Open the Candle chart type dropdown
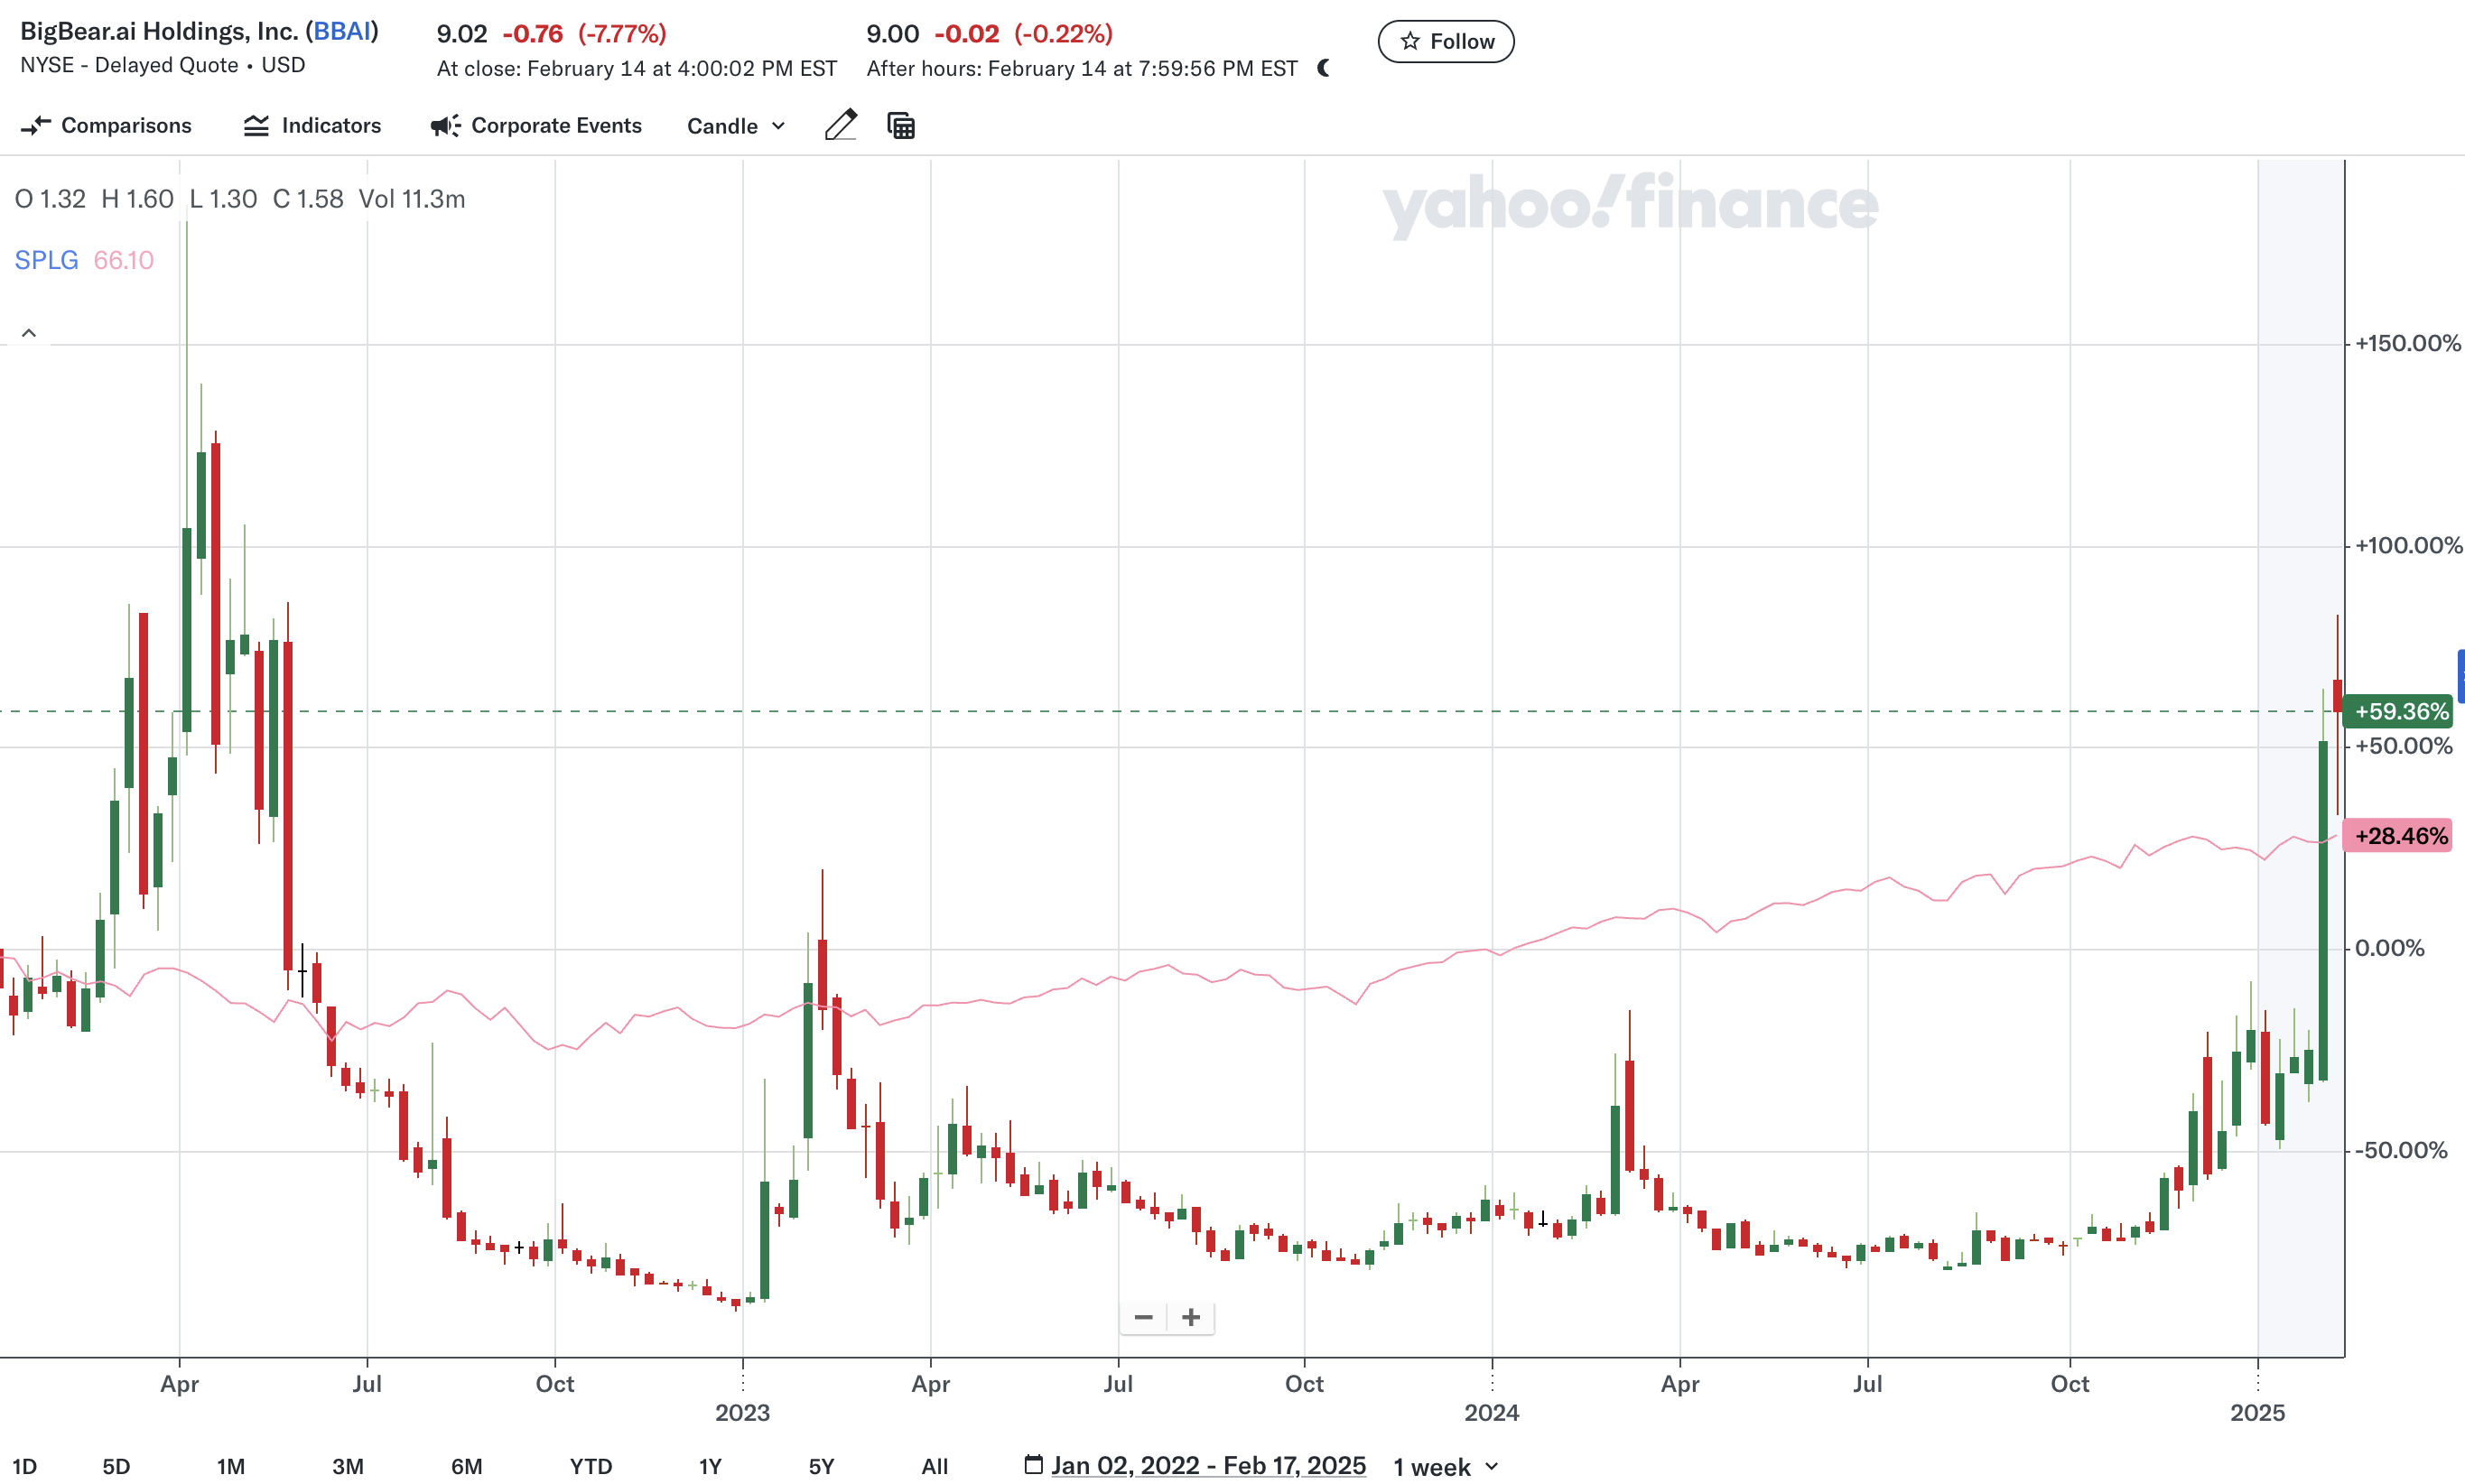The width and height of the screenshot is (2465, 1484). (x=735, y=126)
